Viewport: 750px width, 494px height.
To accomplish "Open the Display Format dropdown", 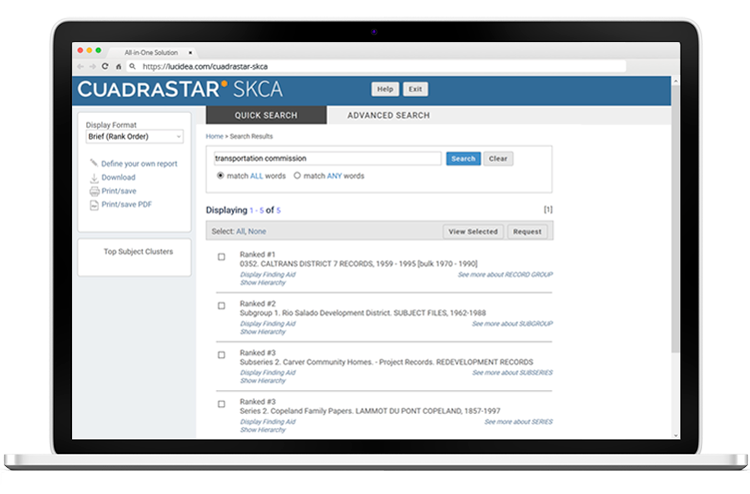I will point(134,136).
